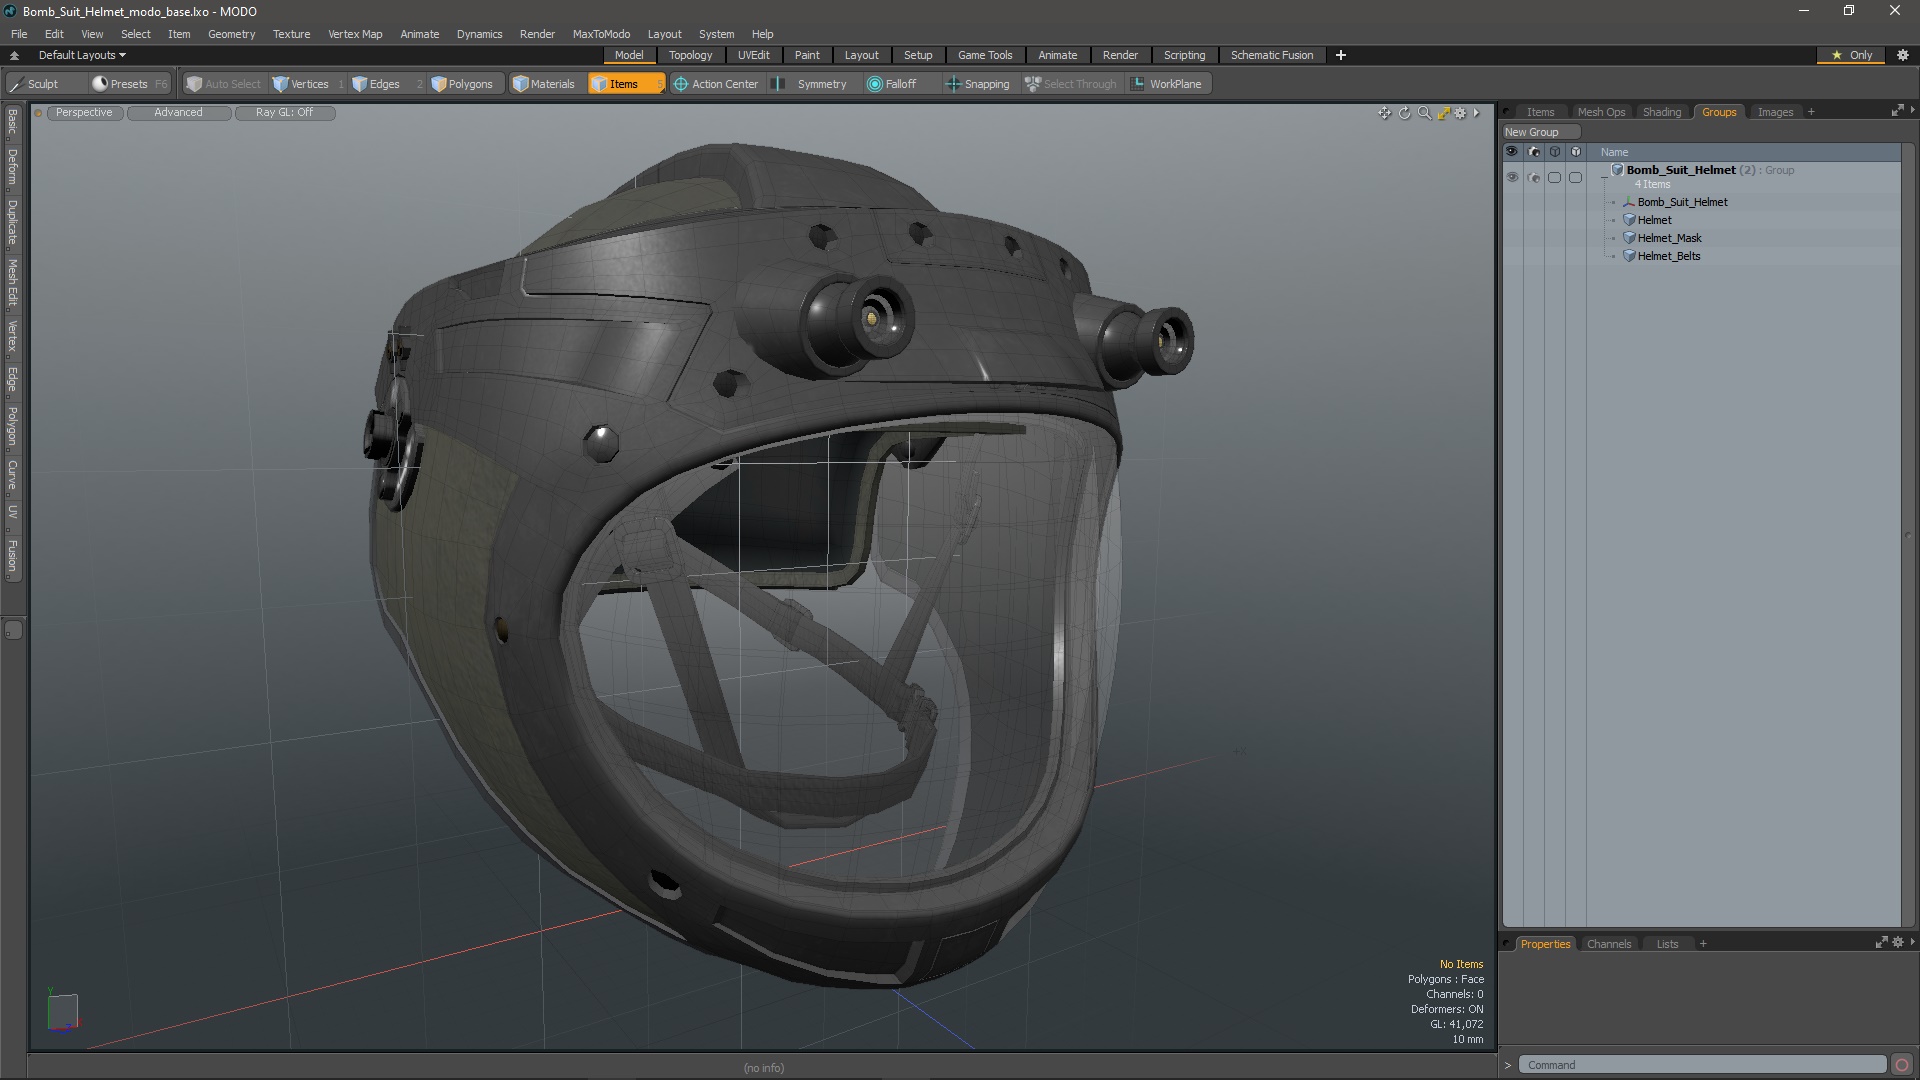1920x1080 pixels.
Task: Open the Default Layouts dropdown
Action: click(x=82, y=55)
